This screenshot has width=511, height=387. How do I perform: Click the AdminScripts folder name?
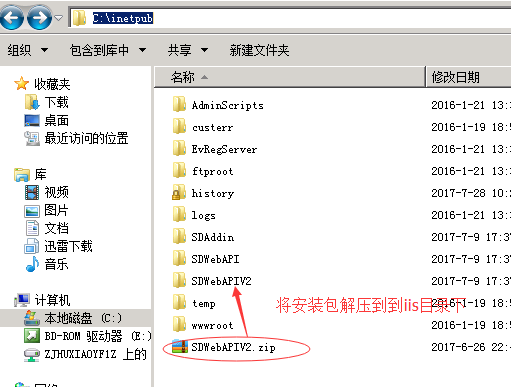pyautogui.click(x=227, y=105)
